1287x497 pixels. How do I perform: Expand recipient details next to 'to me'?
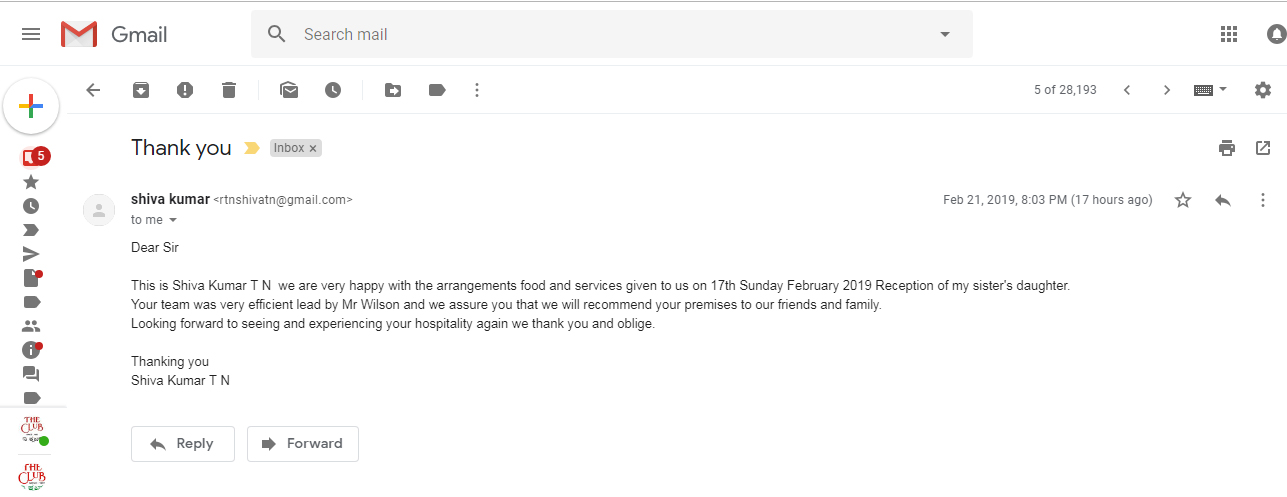point(173,220)
